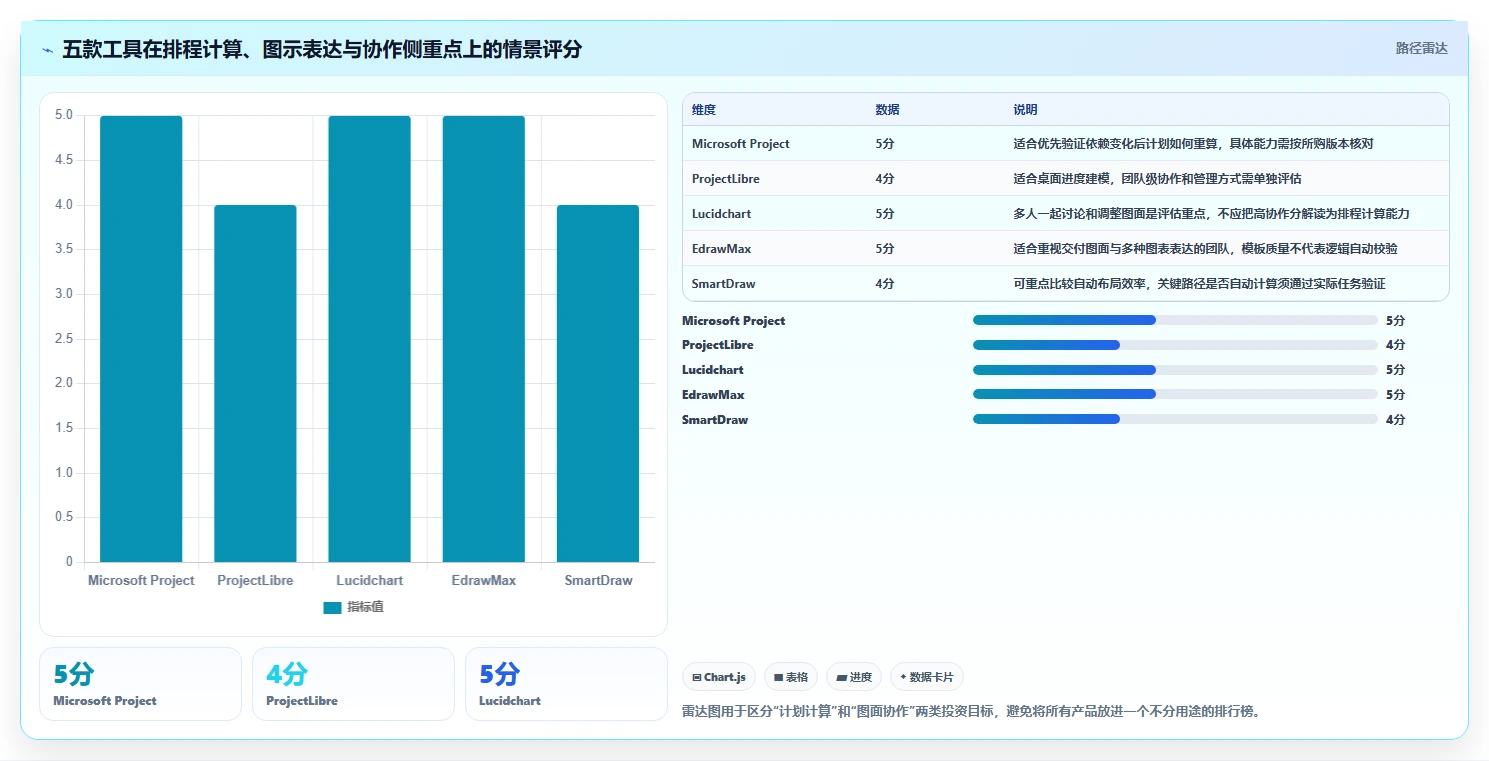
Task: Select the Lucidchart table row name
Action: (x=721, y=214)
